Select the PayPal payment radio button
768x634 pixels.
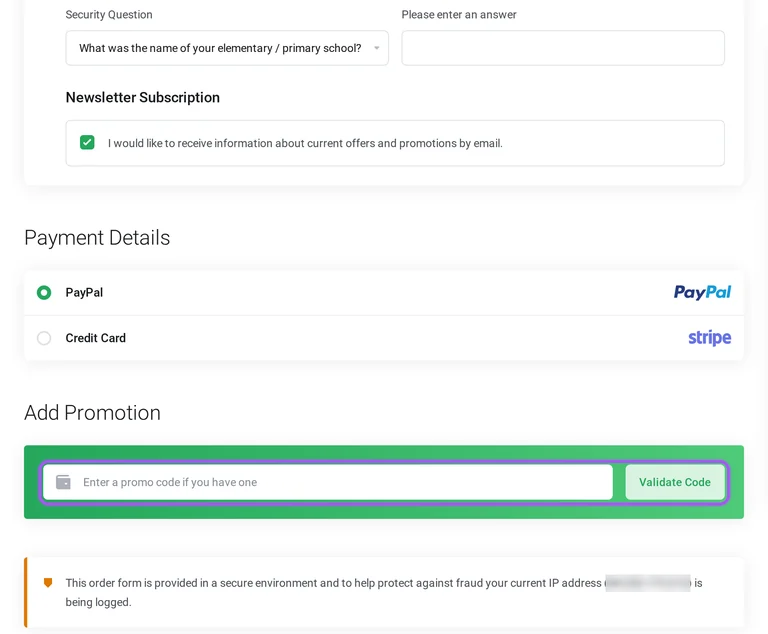(44, 293)
